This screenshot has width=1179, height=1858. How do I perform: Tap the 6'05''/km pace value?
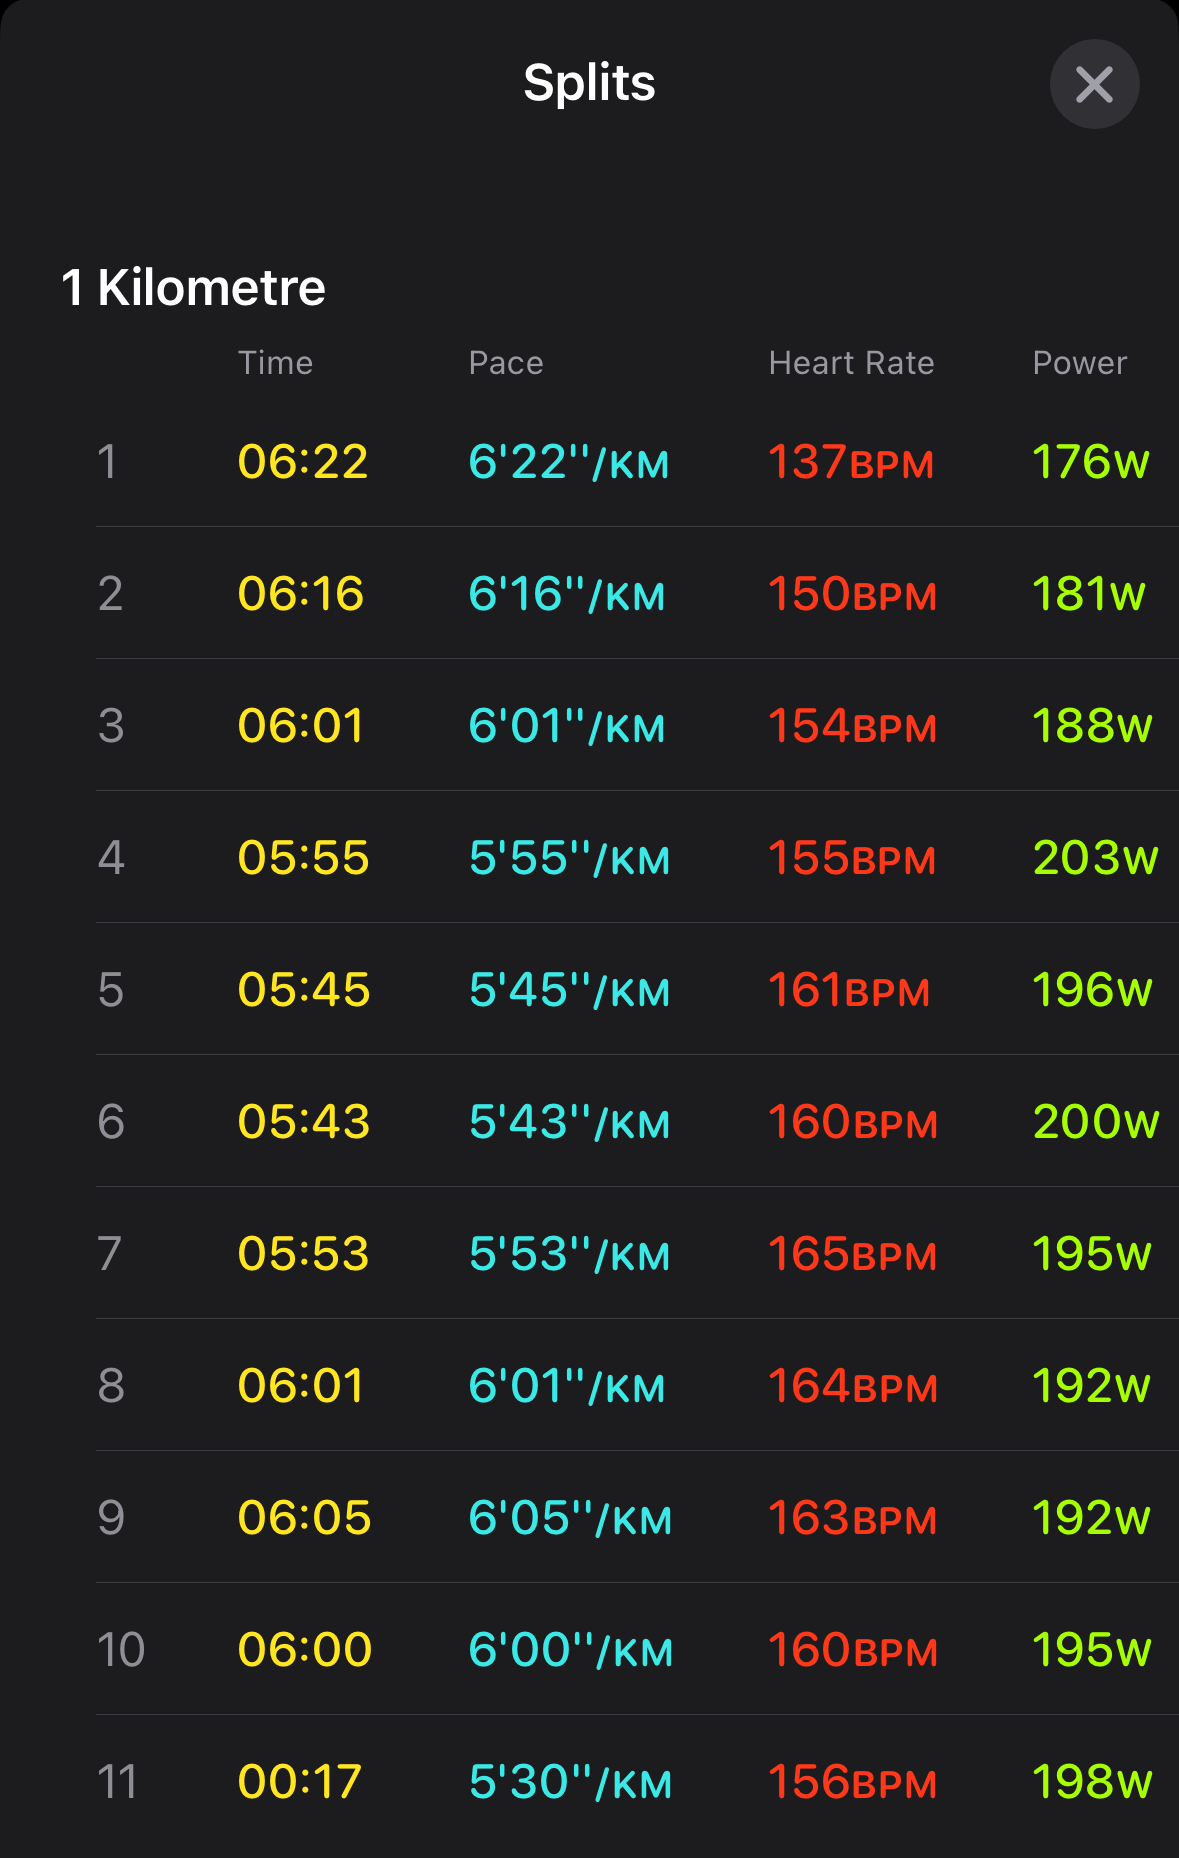pyautogui.click(x=570, y=1518)
